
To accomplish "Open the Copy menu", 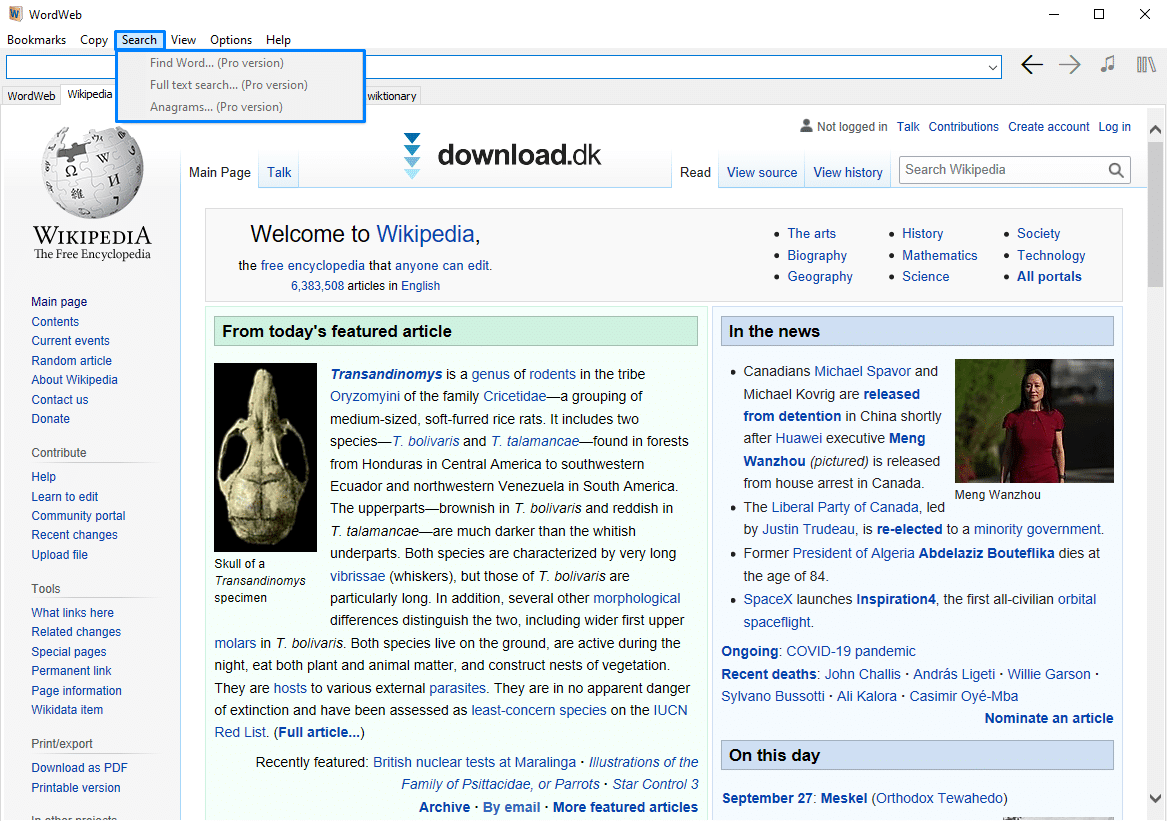I will point(94,40).
